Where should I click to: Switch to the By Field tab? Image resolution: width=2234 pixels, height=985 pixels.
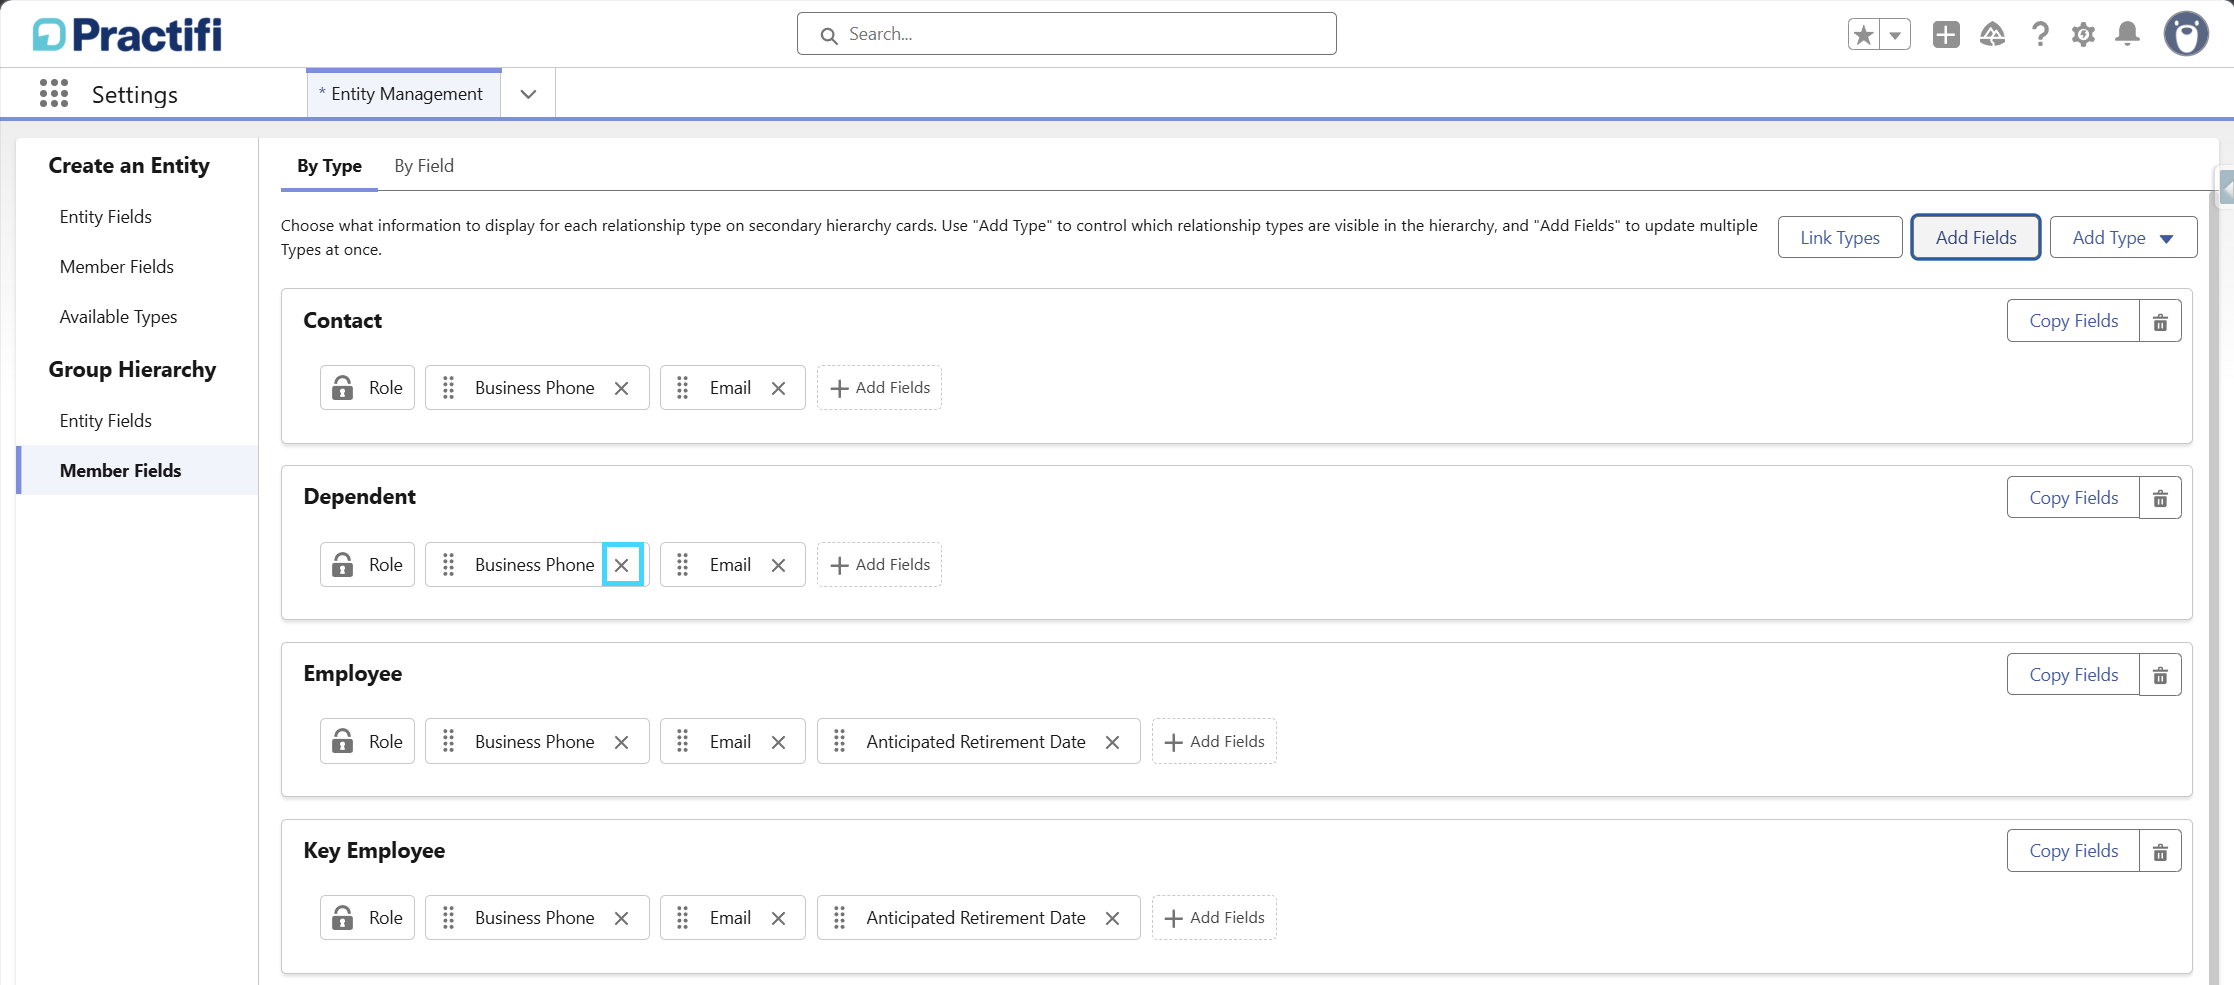coord(424,166)
